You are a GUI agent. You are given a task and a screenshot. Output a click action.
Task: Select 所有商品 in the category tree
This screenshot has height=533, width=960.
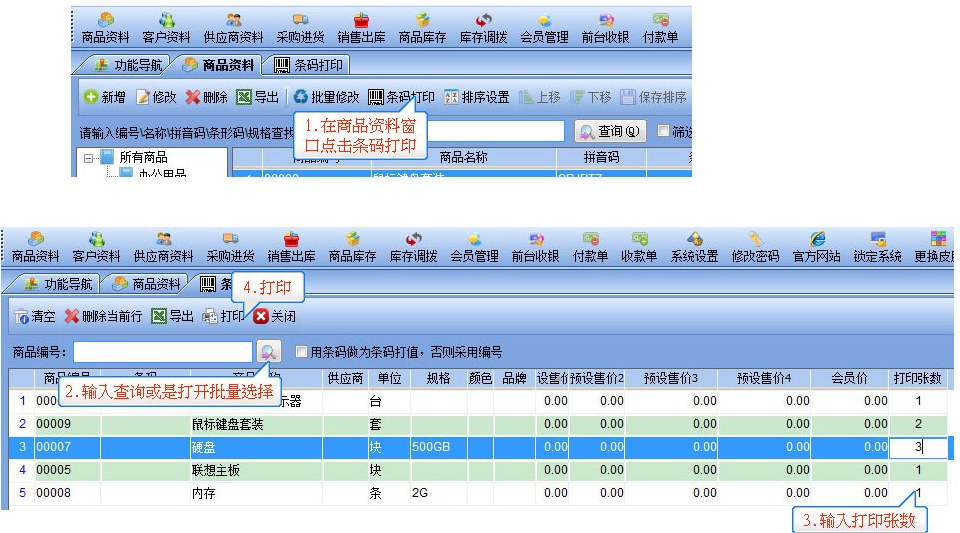[x=143, y=157]
